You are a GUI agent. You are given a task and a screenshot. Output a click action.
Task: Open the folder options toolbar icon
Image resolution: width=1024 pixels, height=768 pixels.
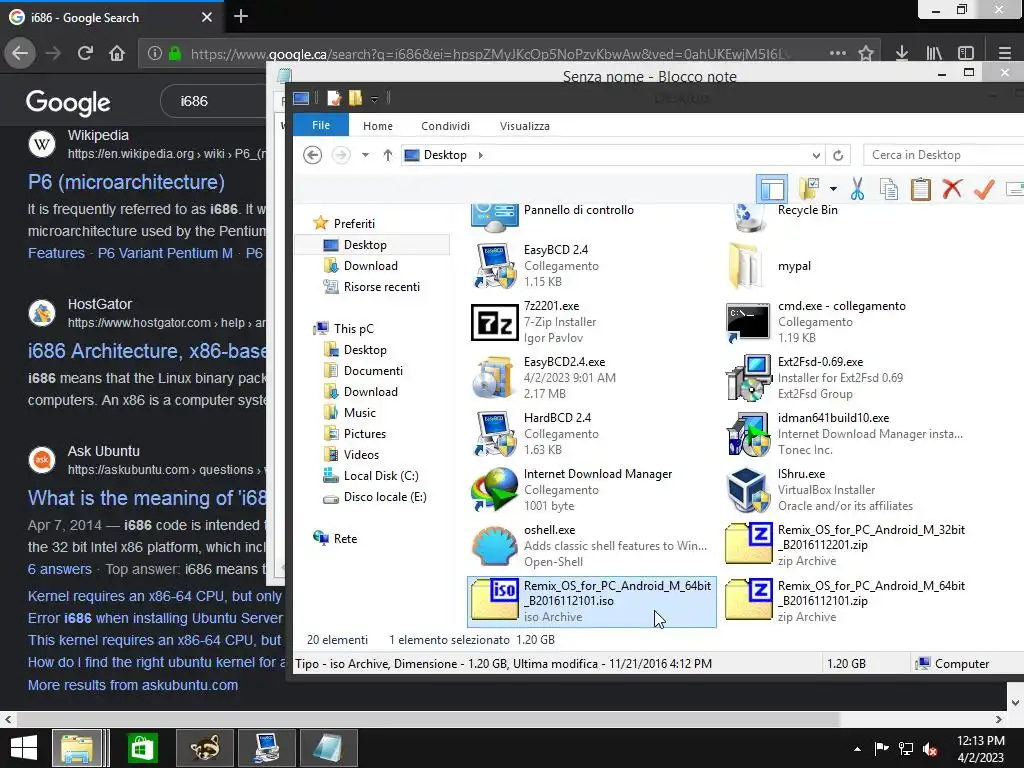(x=810, y=189)
